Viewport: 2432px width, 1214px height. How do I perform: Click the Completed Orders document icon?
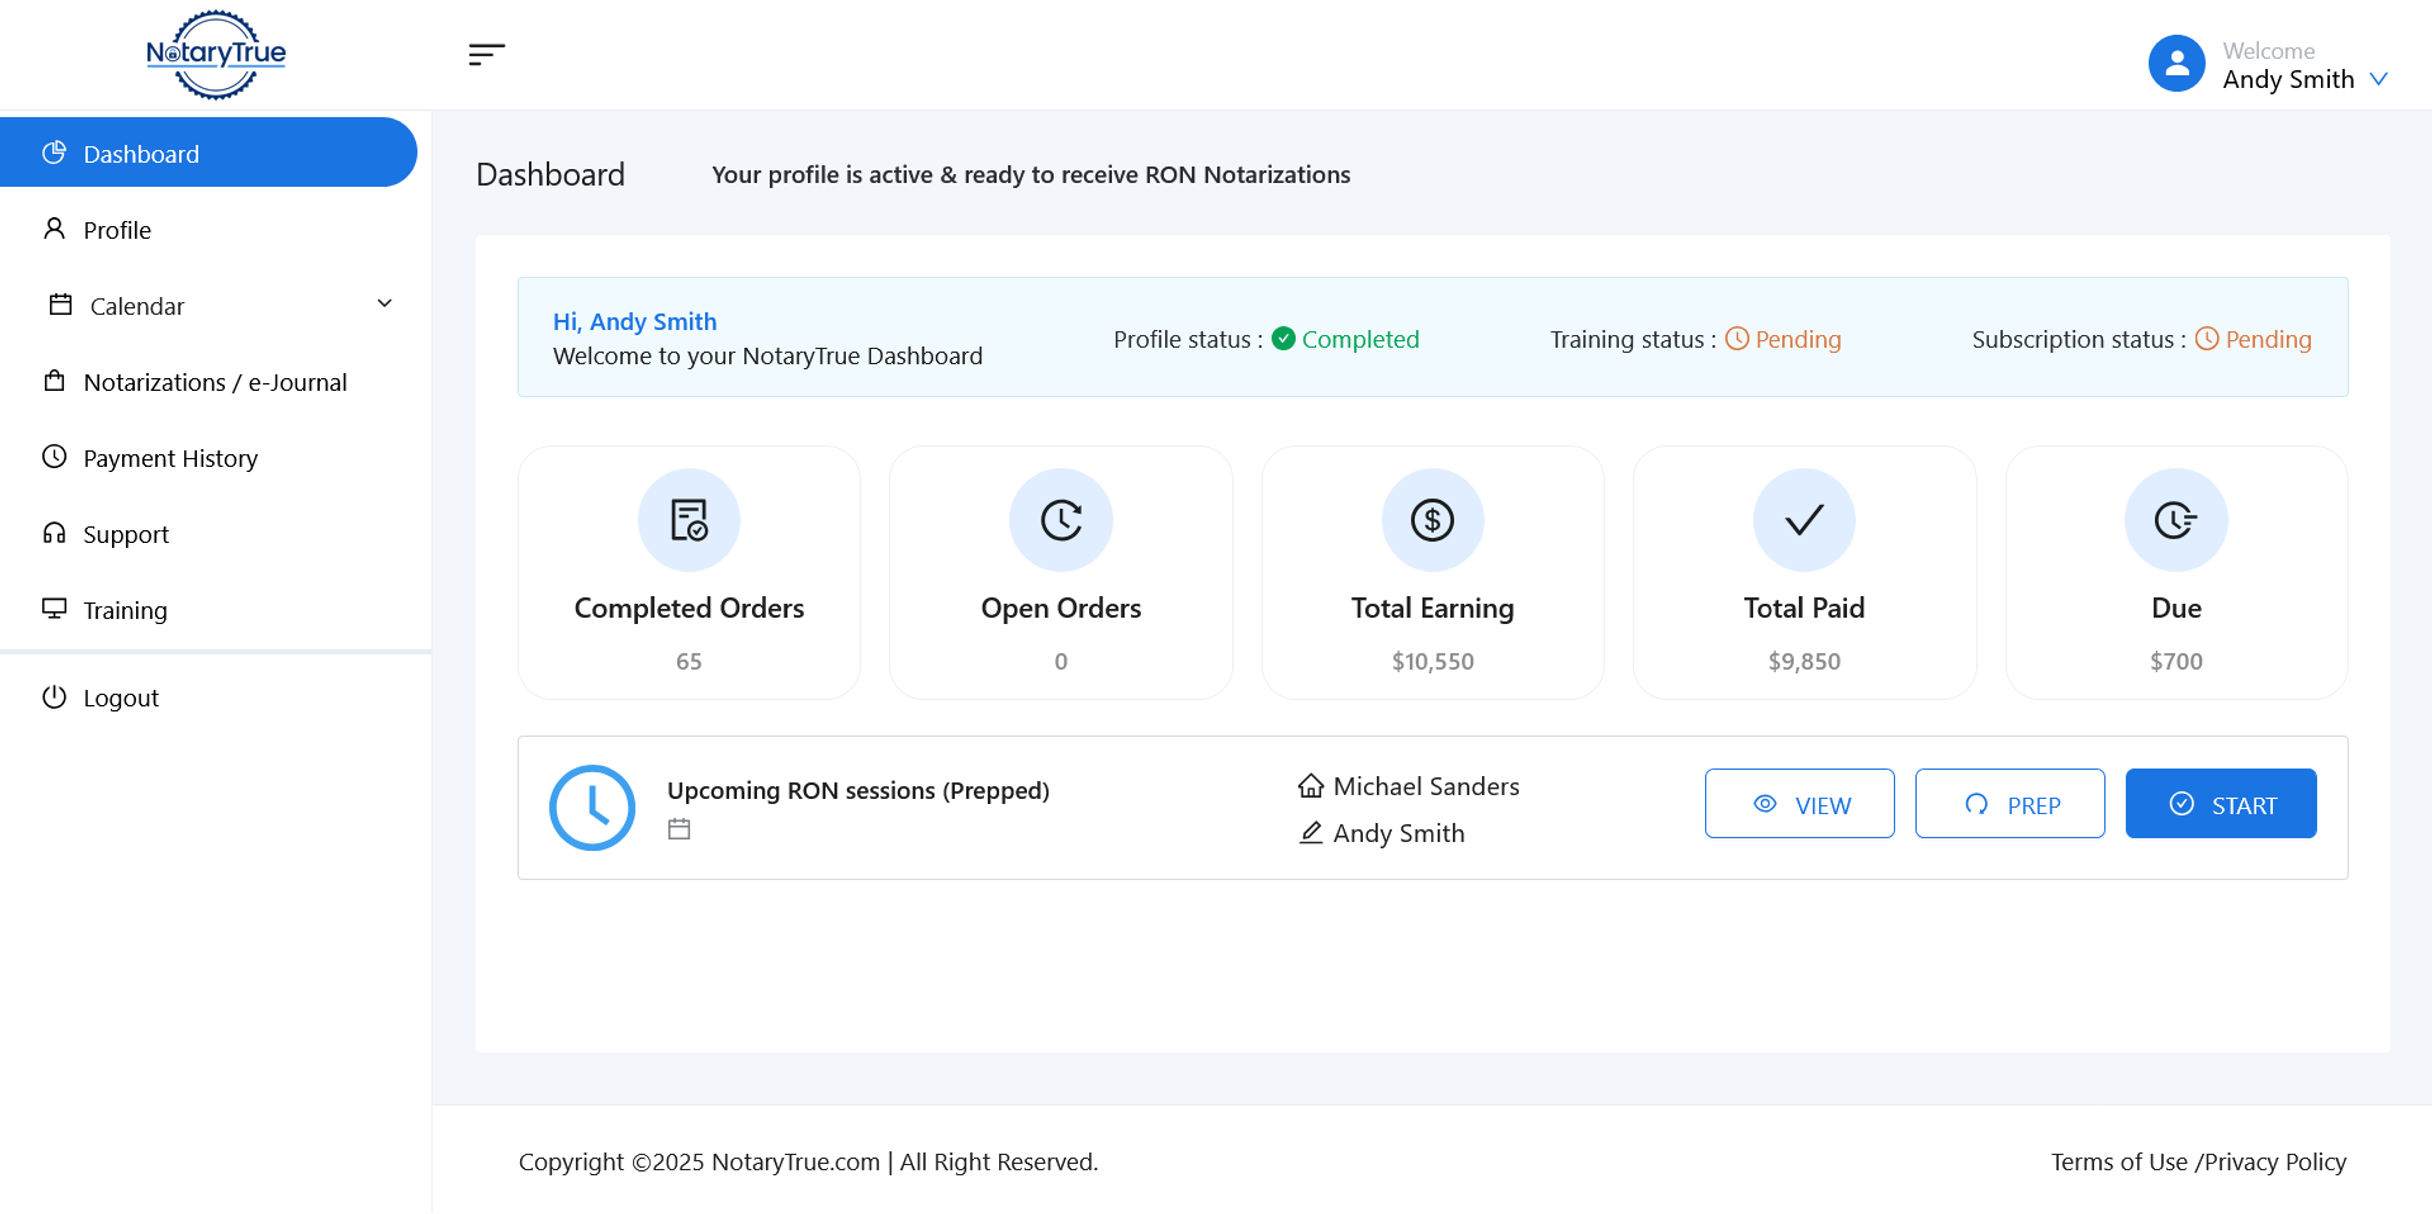(689, 520)
